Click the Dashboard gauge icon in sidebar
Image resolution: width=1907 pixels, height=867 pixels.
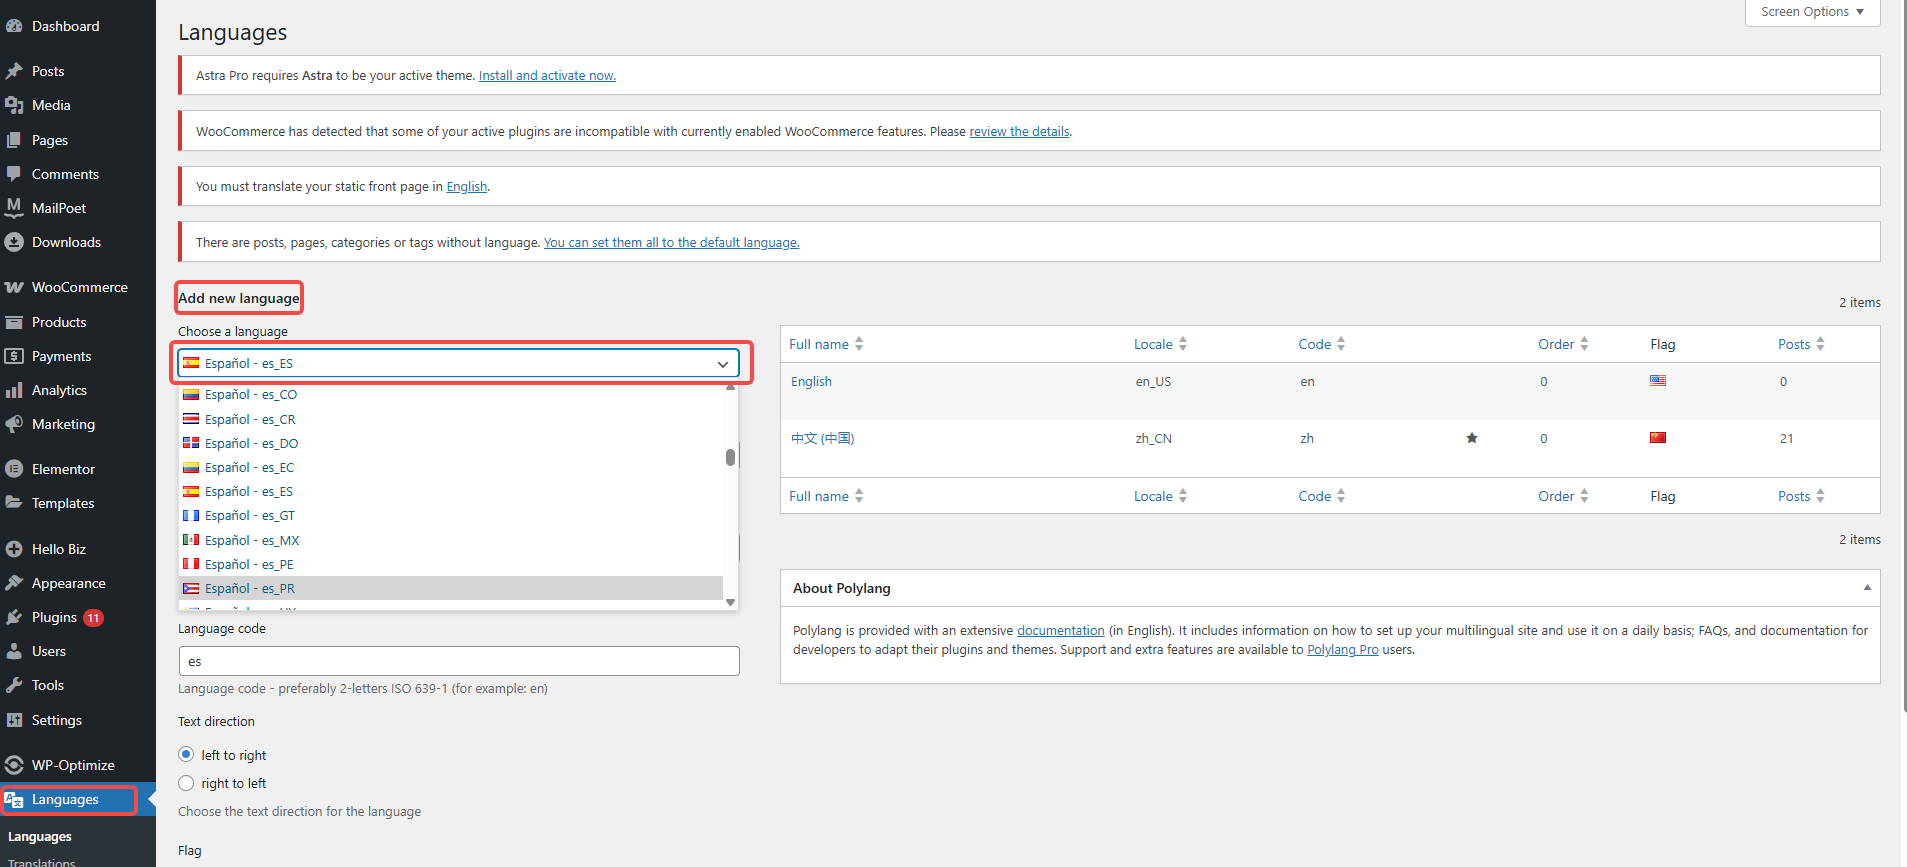pyautogui.click(x=14, y=26)
